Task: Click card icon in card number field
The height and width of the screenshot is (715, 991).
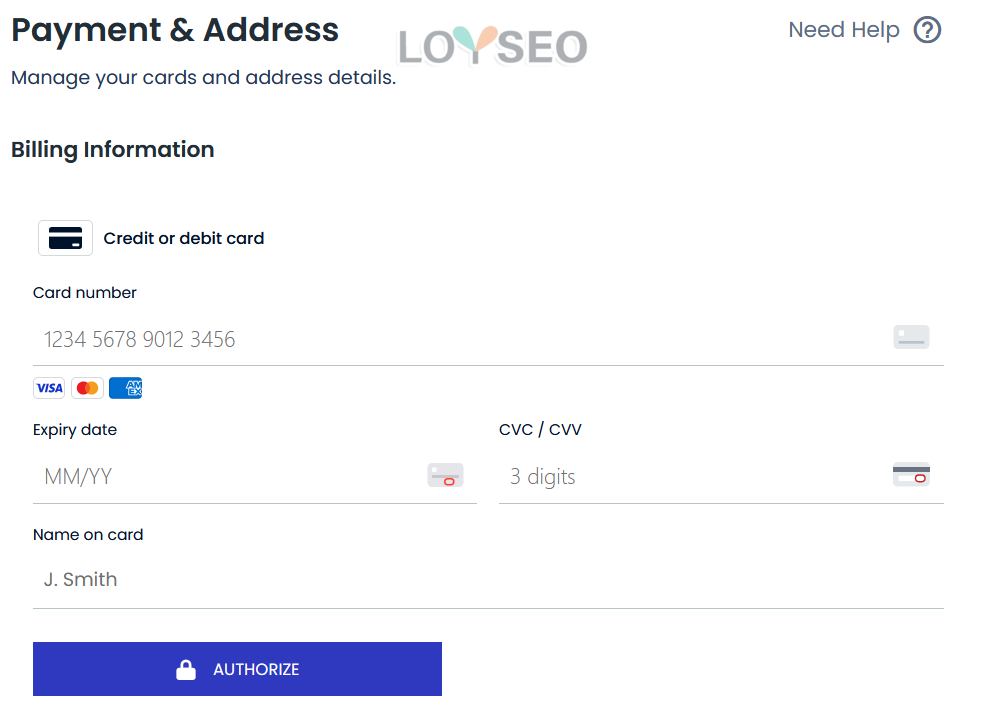Action: 911,337
